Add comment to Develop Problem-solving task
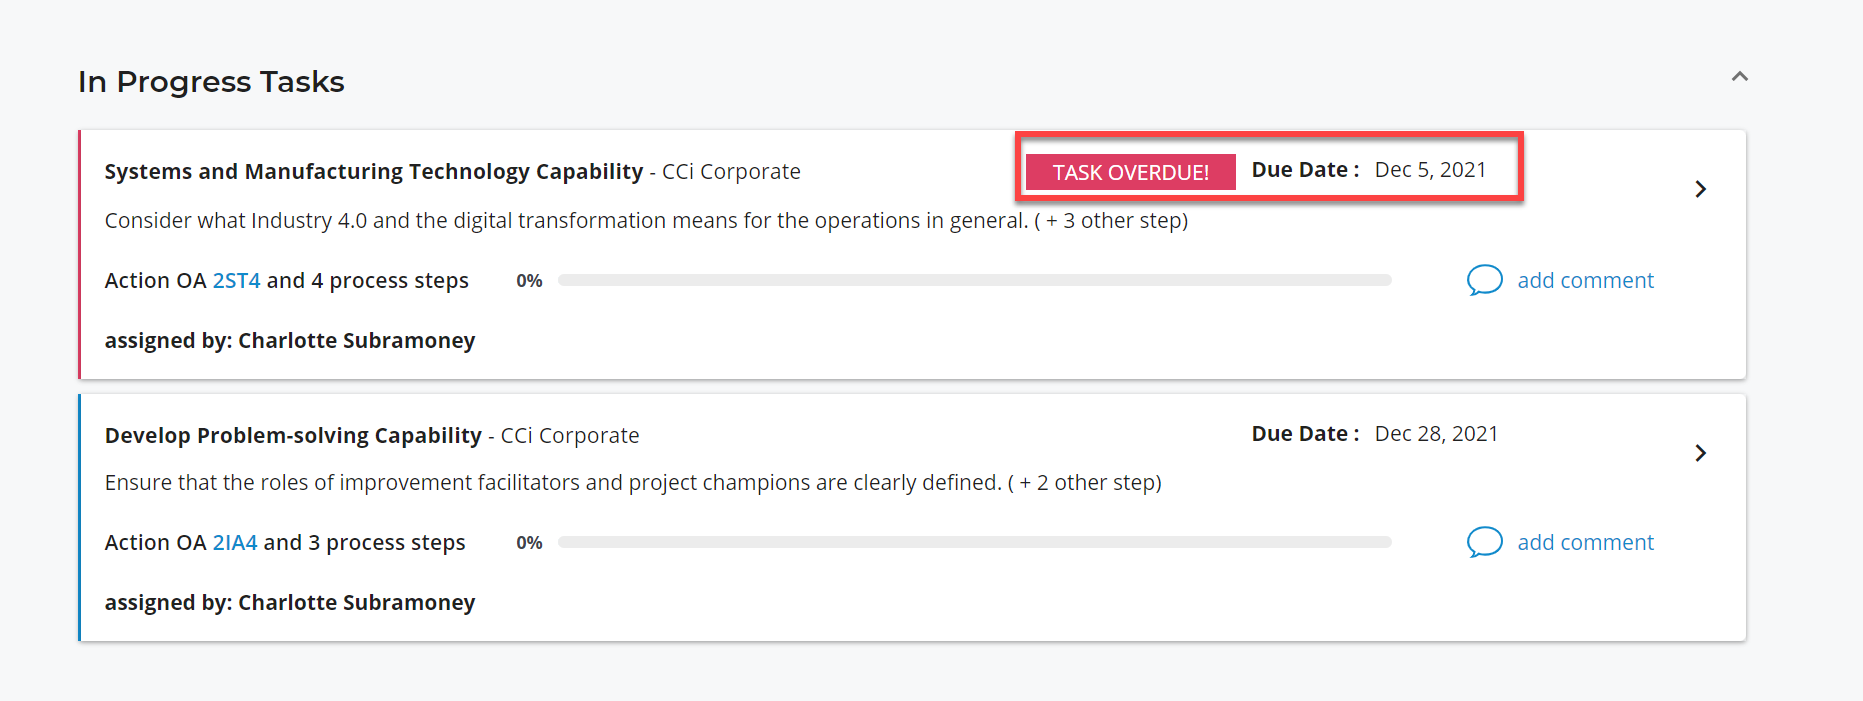Viewport: 1863px width, 701px height. [1585, 543]
